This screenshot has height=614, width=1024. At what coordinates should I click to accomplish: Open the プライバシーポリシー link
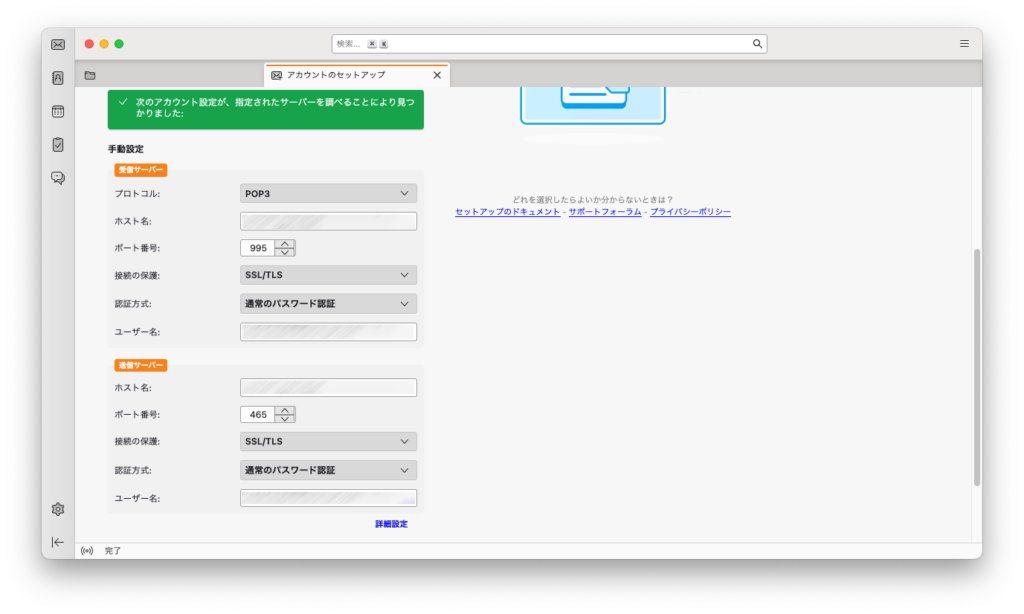pos(691,212)
